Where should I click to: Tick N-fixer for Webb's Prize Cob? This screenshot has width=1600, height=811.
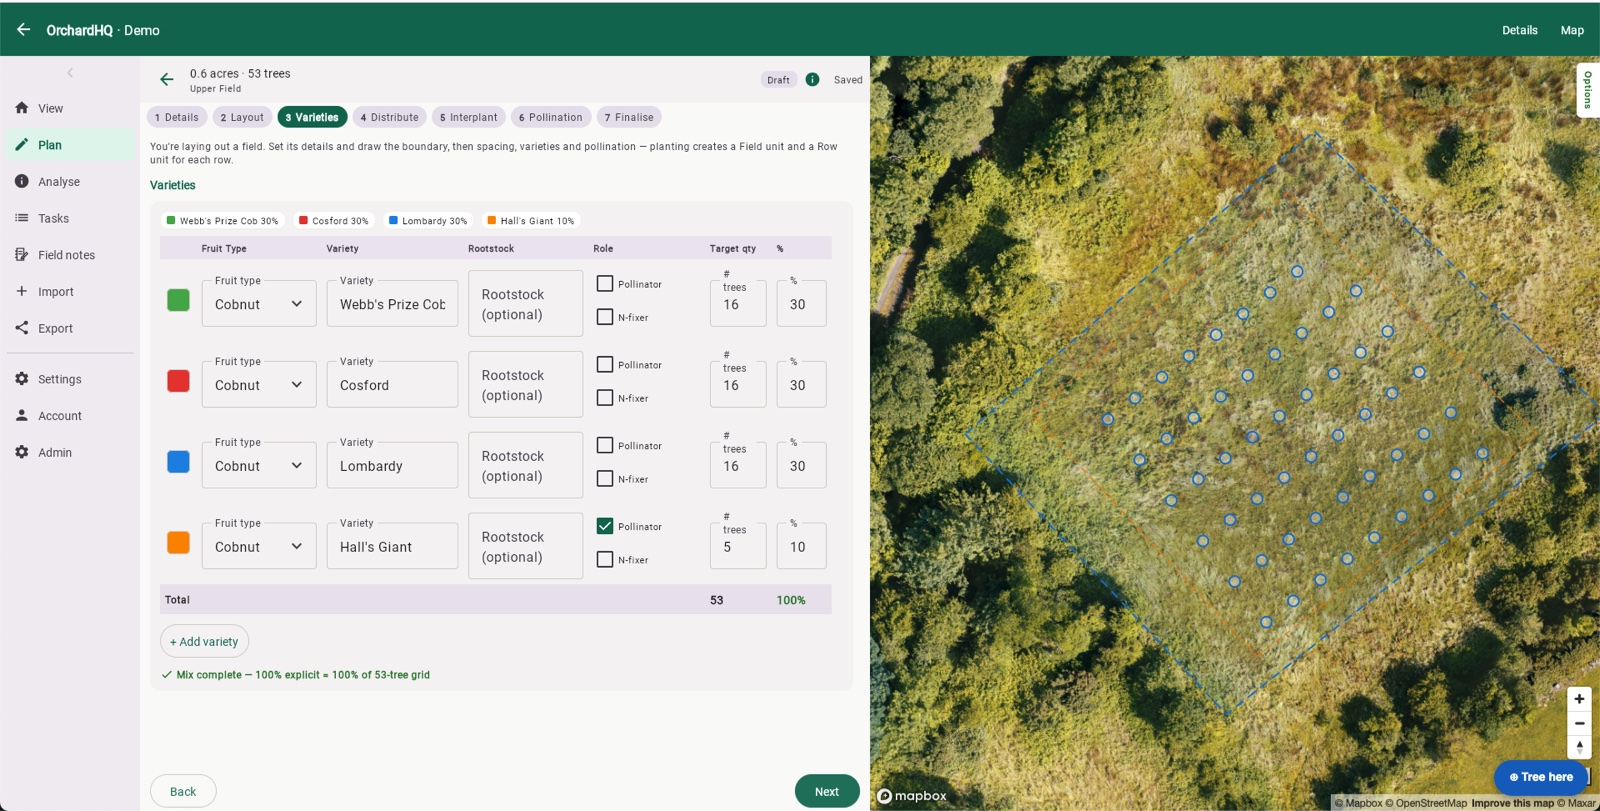point(605,317)
